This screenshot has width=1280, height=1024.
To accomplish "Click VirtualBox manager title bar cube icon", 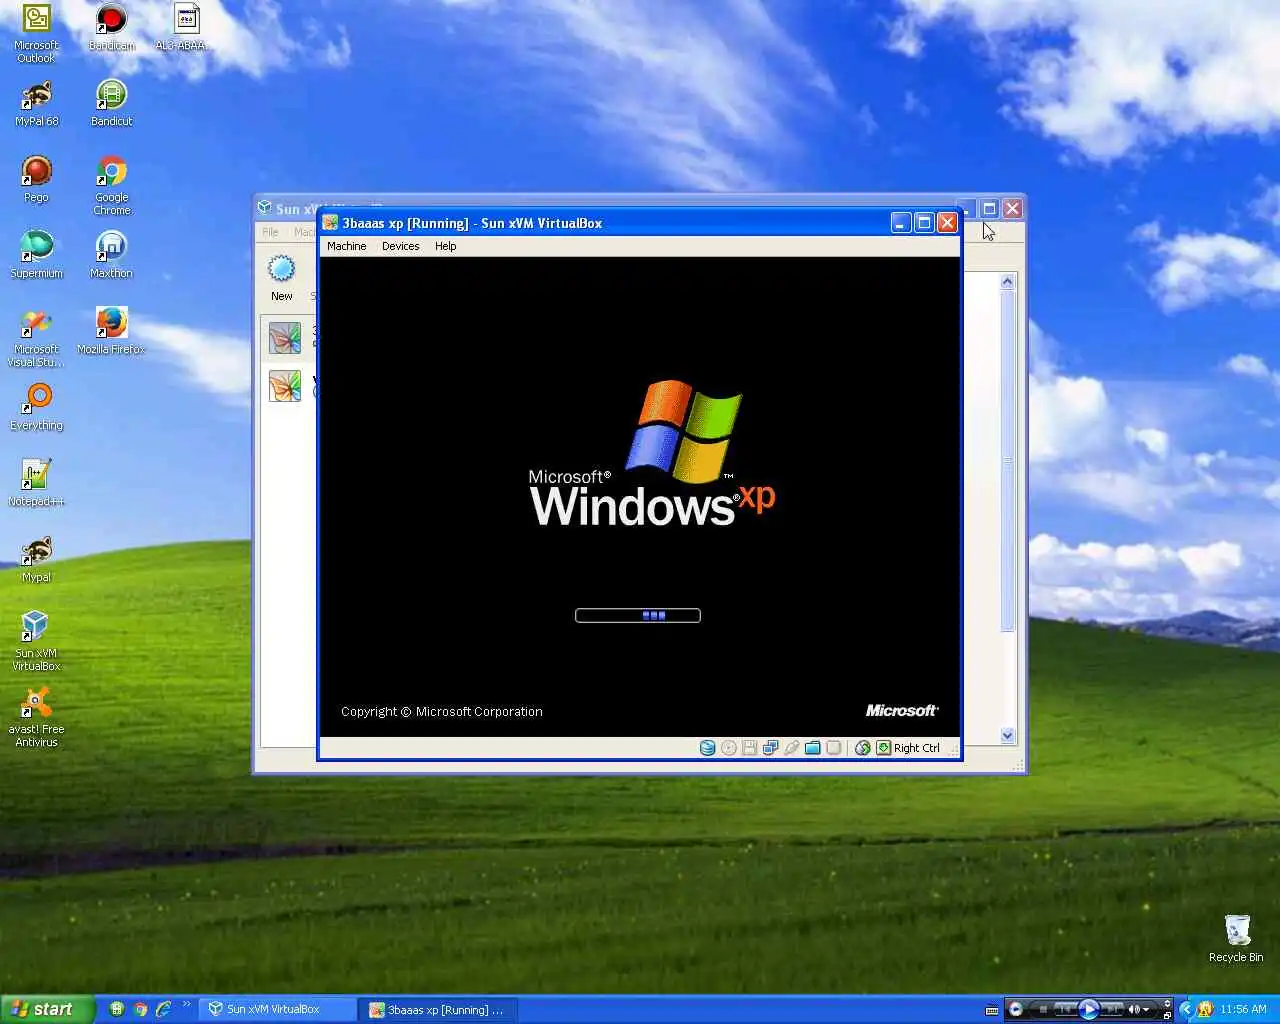I will [265, 207].
